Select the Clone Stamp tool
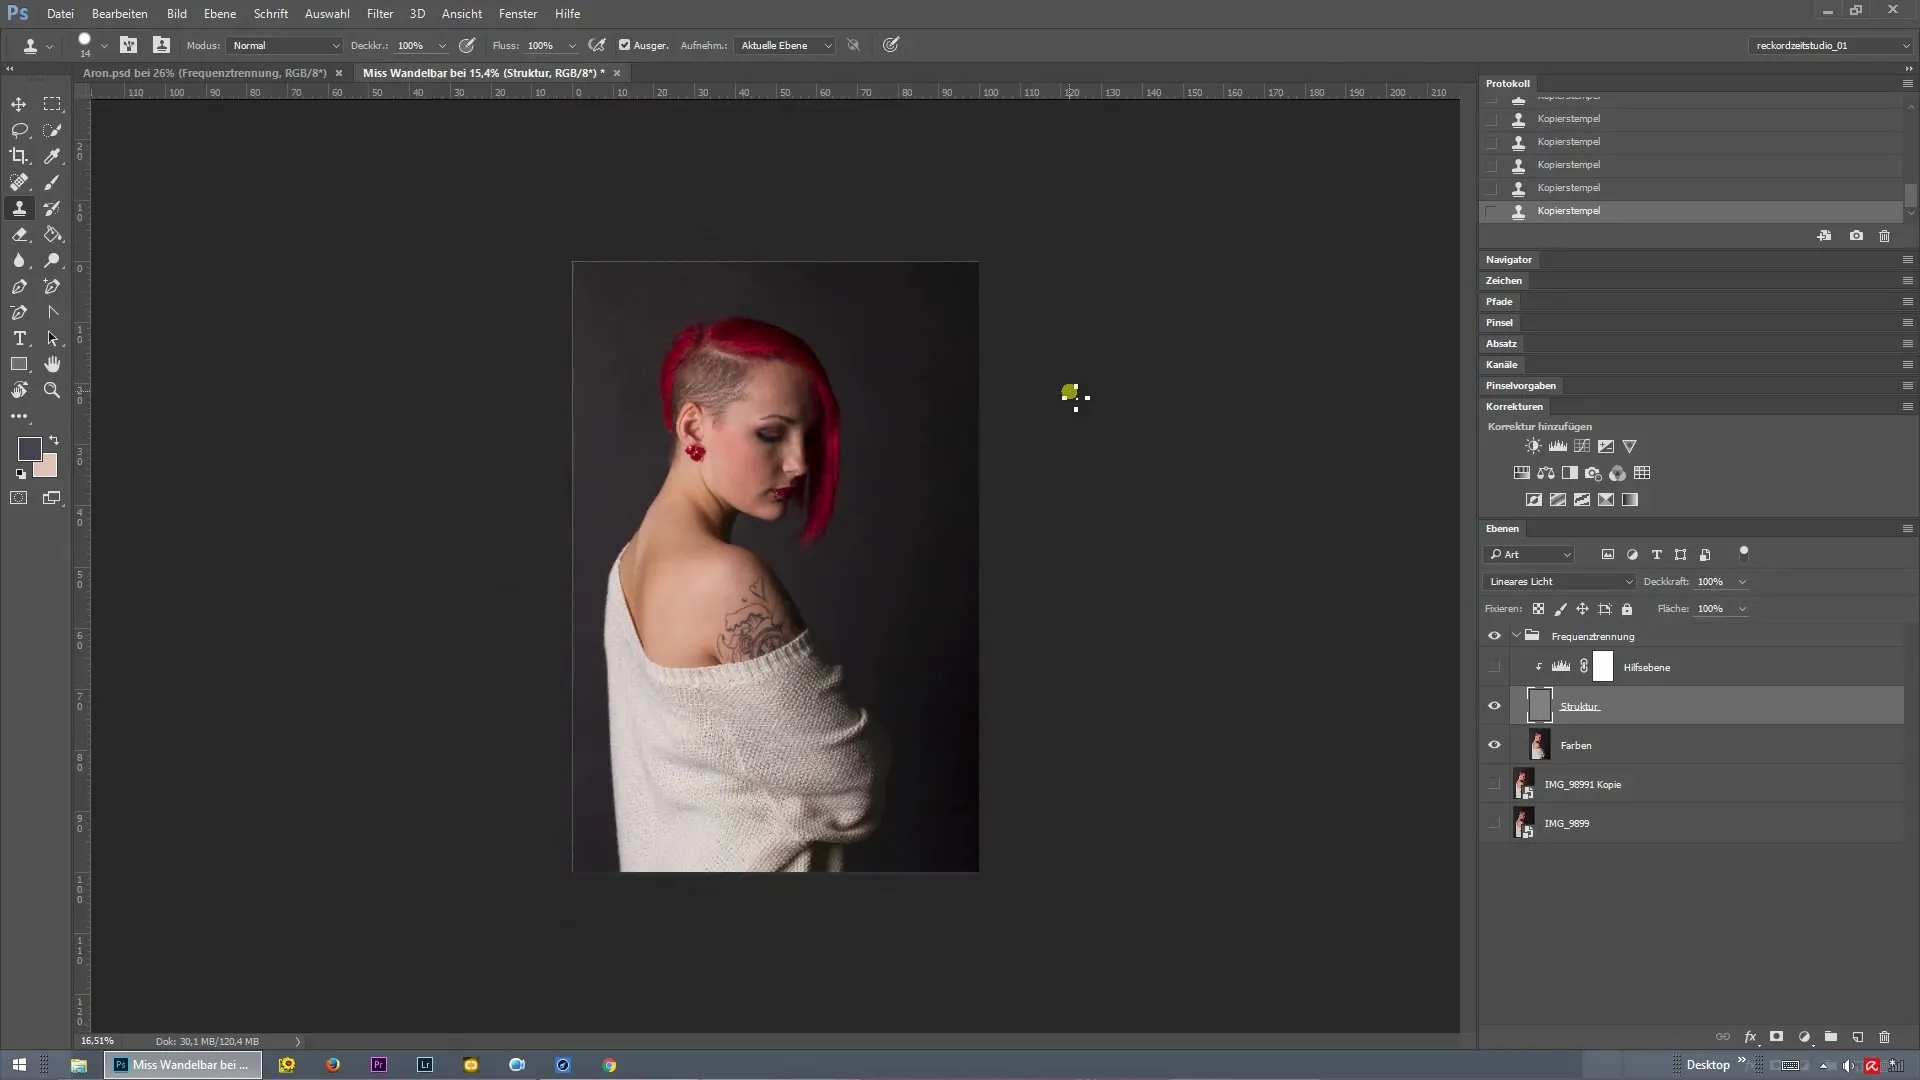Image resolution: width=1920 pixels, height=1080 pixels. point(19,208)
